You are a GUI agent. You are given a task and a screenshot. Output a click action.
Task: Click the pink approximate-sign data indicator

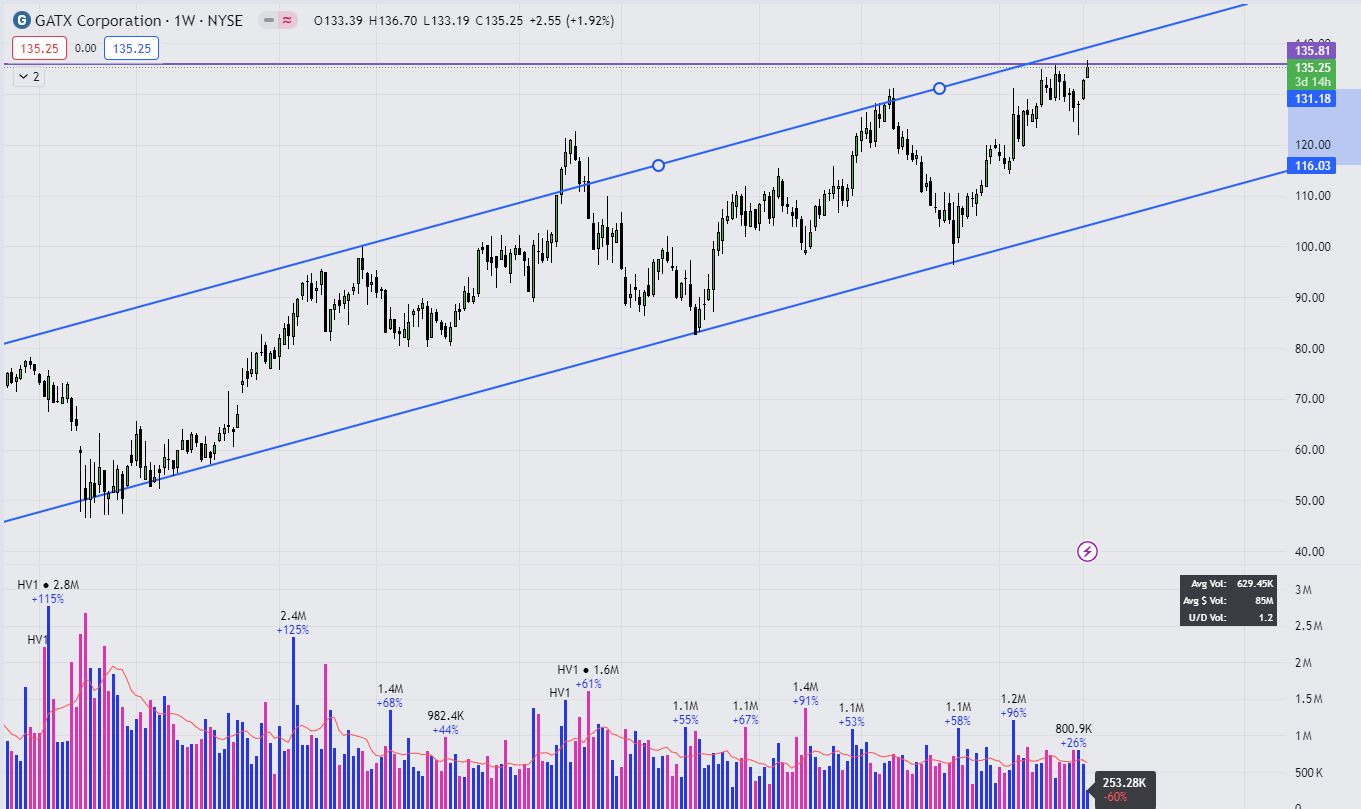(287, 20)
